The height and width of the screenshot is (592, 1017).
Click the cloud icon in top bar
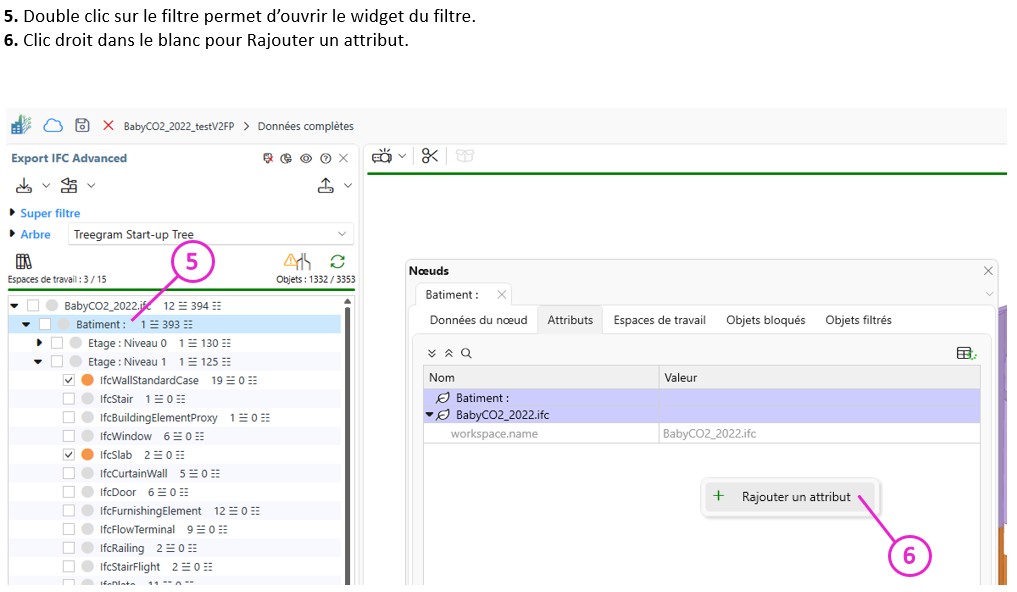(x=53, y=125)
